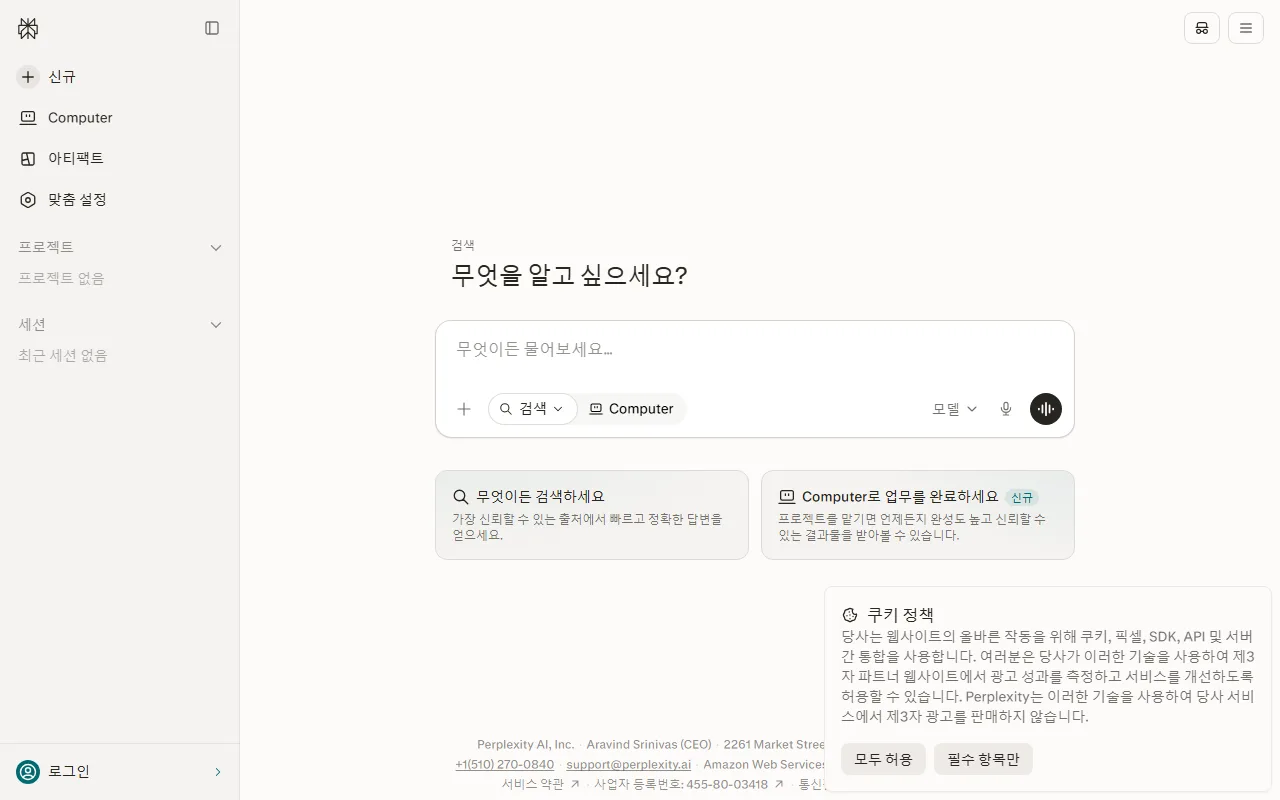Click the 신규 badge on Computer card
1280x800 pixels.
coord(1021,497)
